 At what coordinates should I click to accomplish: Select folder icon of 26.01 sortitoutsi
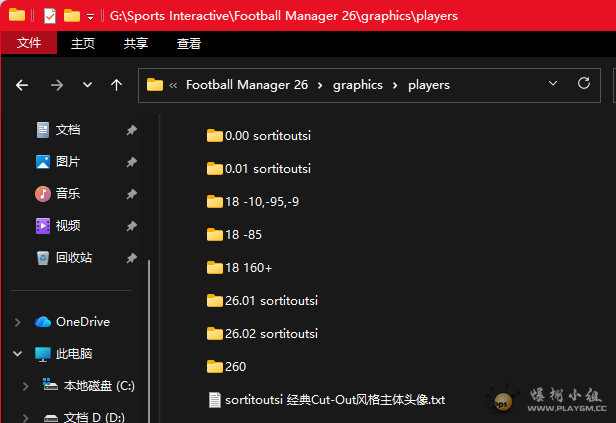tap(214, 300)
